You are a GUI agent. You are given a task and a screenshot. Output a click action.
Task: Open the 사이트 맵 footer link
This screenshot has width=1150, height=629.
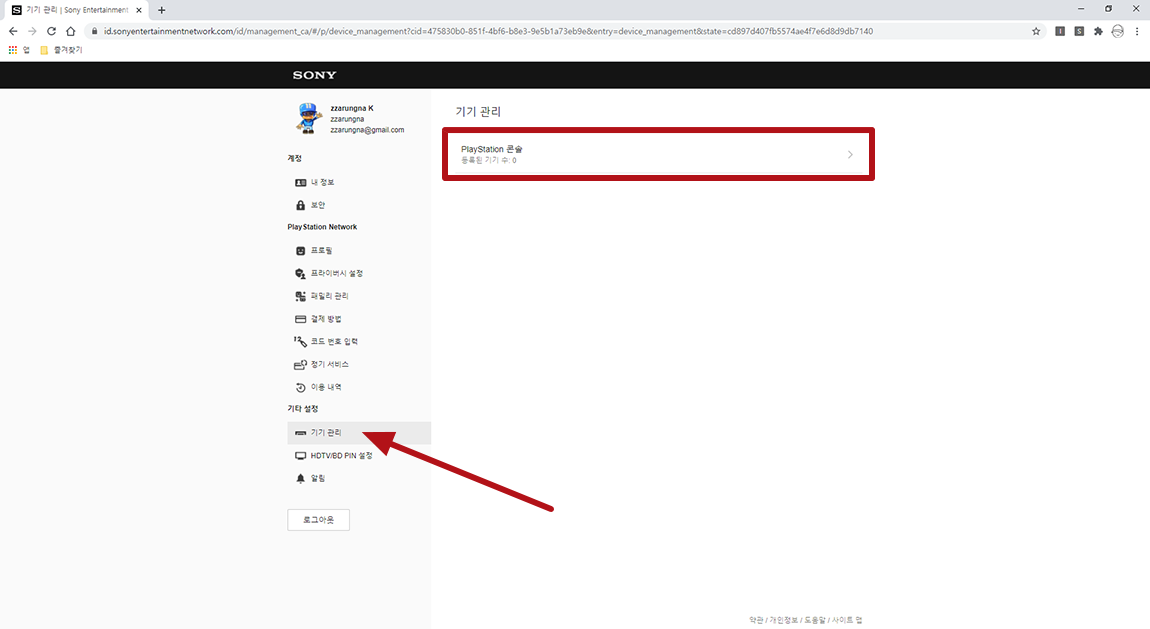point(847,620)
